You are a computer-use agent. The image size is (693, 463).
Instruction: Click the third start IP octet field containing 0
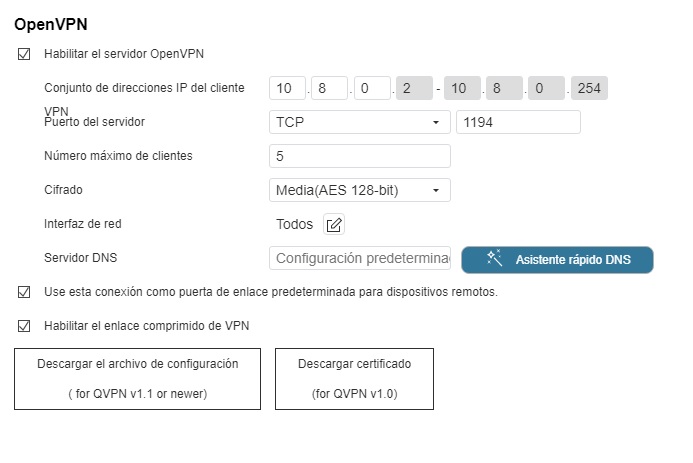click(x=369, y=88)
